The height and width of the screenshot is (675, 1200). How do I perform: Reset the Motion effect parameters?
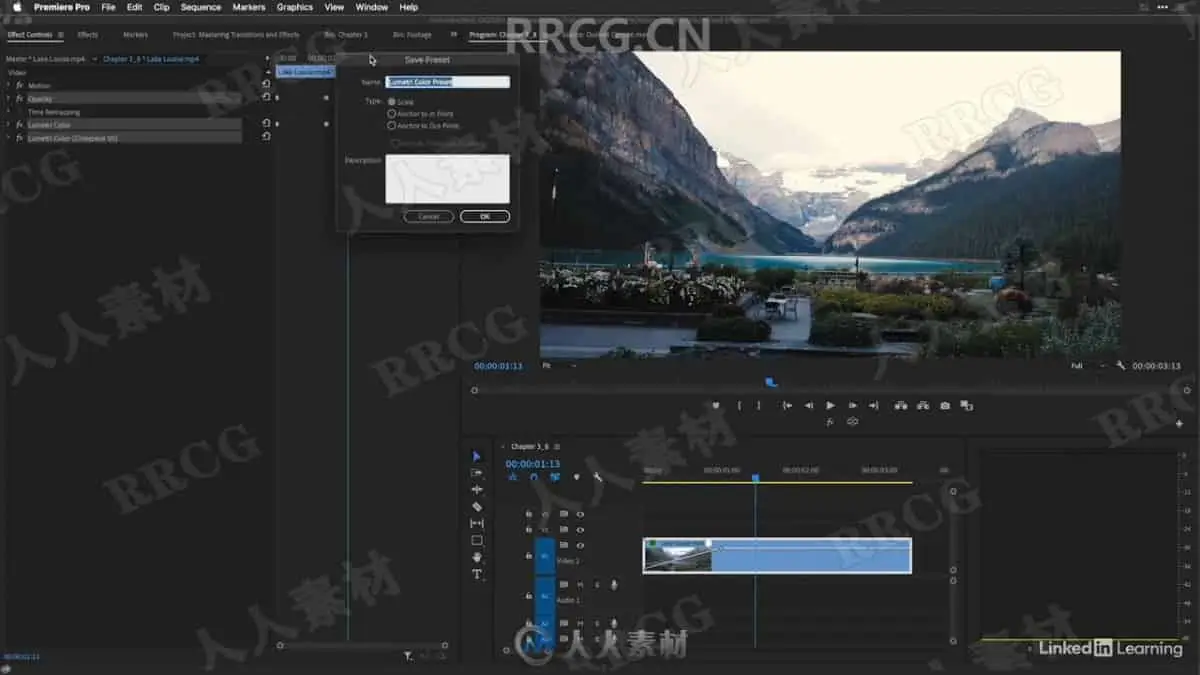point(266,85)
